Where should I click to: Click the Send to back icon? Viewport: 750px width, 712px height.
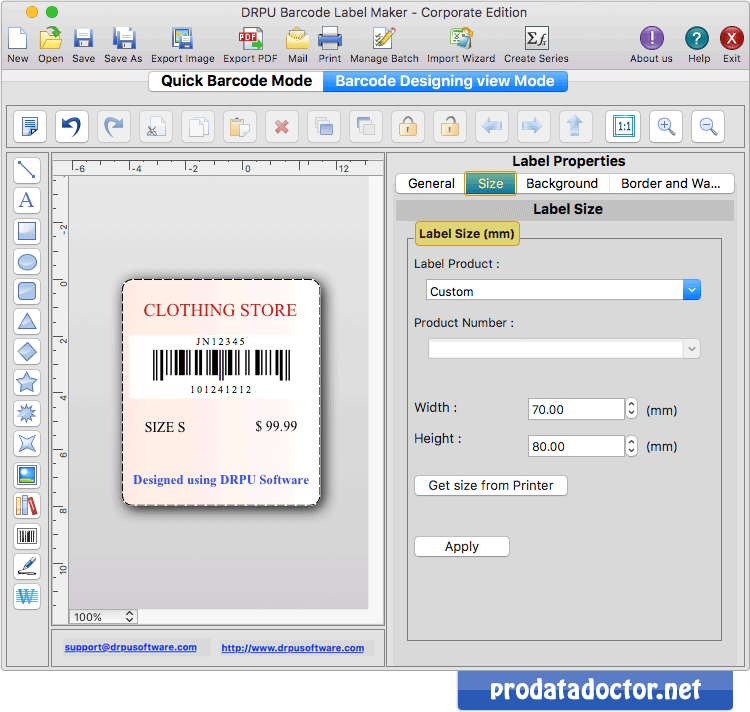point(366,127)
